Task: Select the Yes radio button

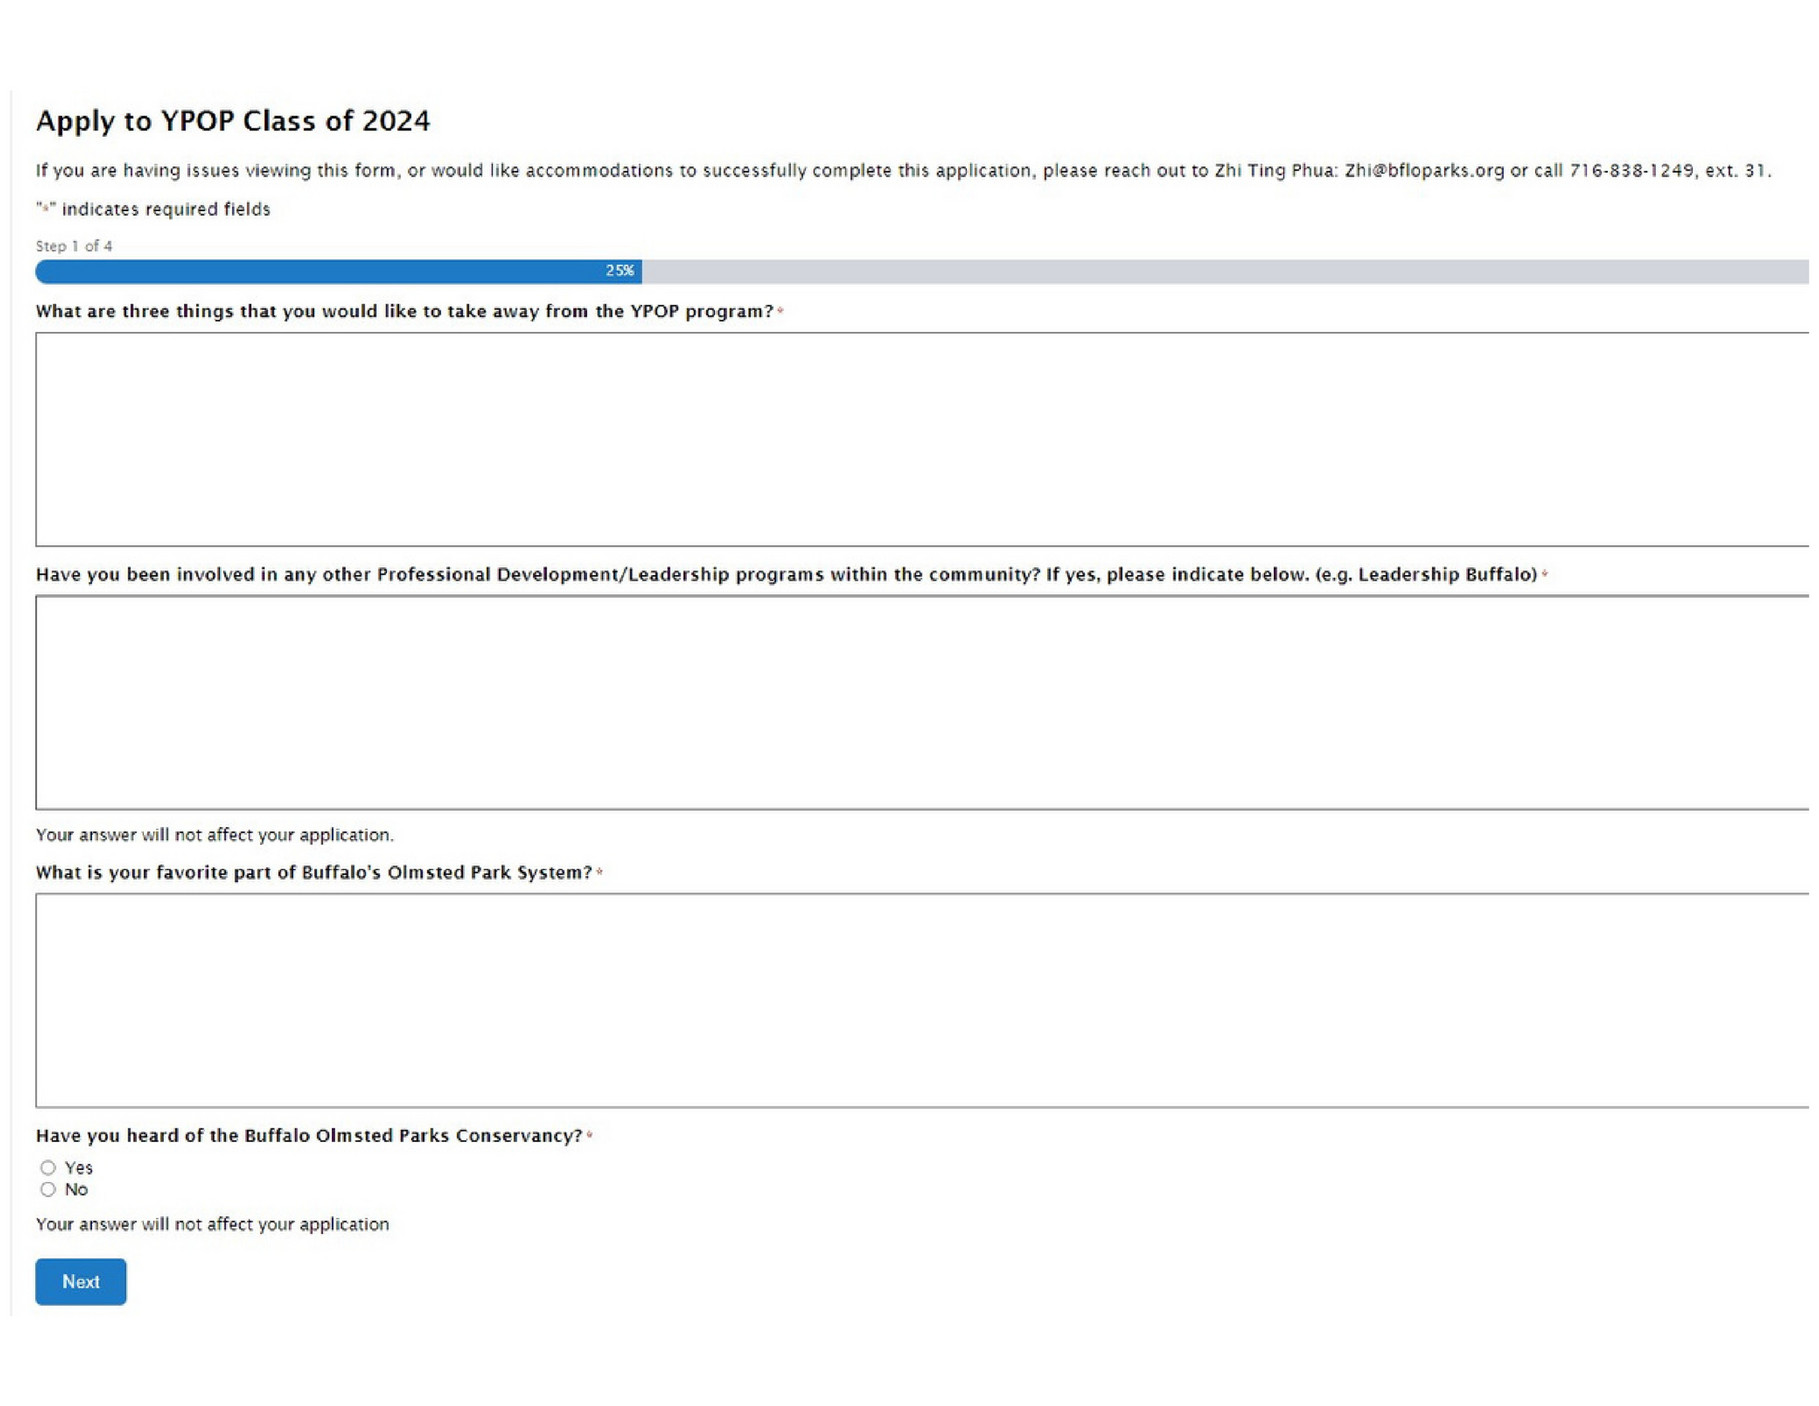Action: (x=48, y=1167)
